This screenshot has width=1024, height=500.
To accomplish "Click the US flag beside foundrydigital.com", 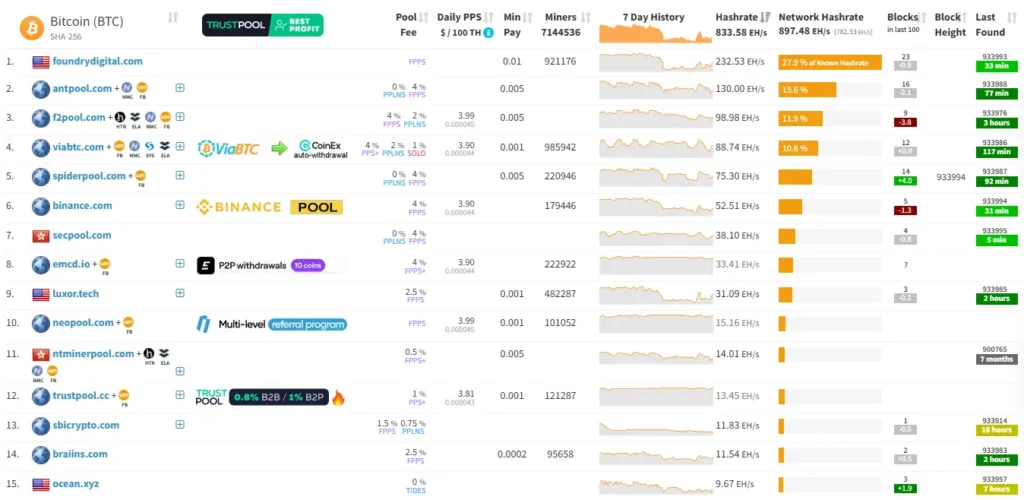I will click(x=40, y=62).
